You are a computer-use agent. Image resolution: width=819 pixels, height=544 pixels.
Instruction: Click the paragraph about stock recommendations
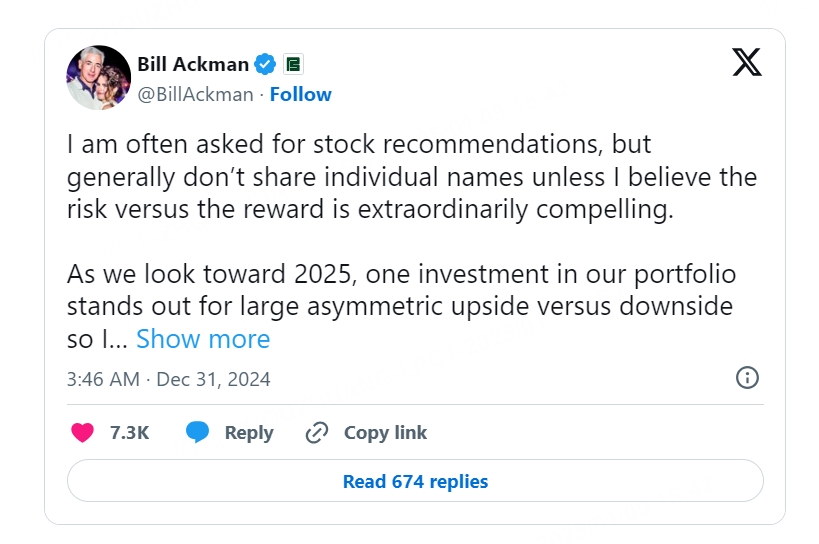point(412,176)
